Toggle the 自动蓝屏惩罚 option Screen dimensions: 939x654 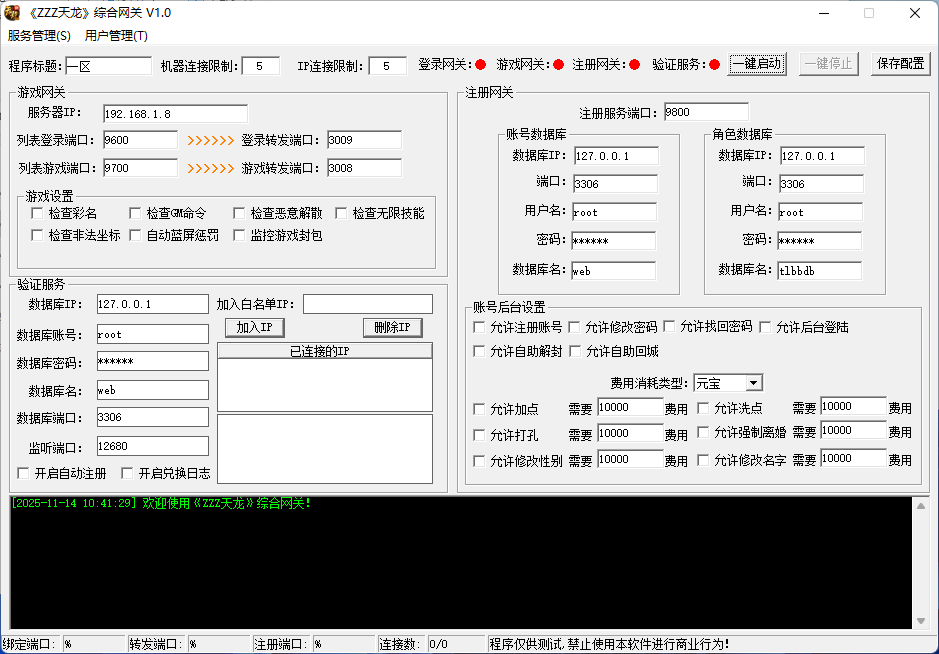(x=136, y=236)
